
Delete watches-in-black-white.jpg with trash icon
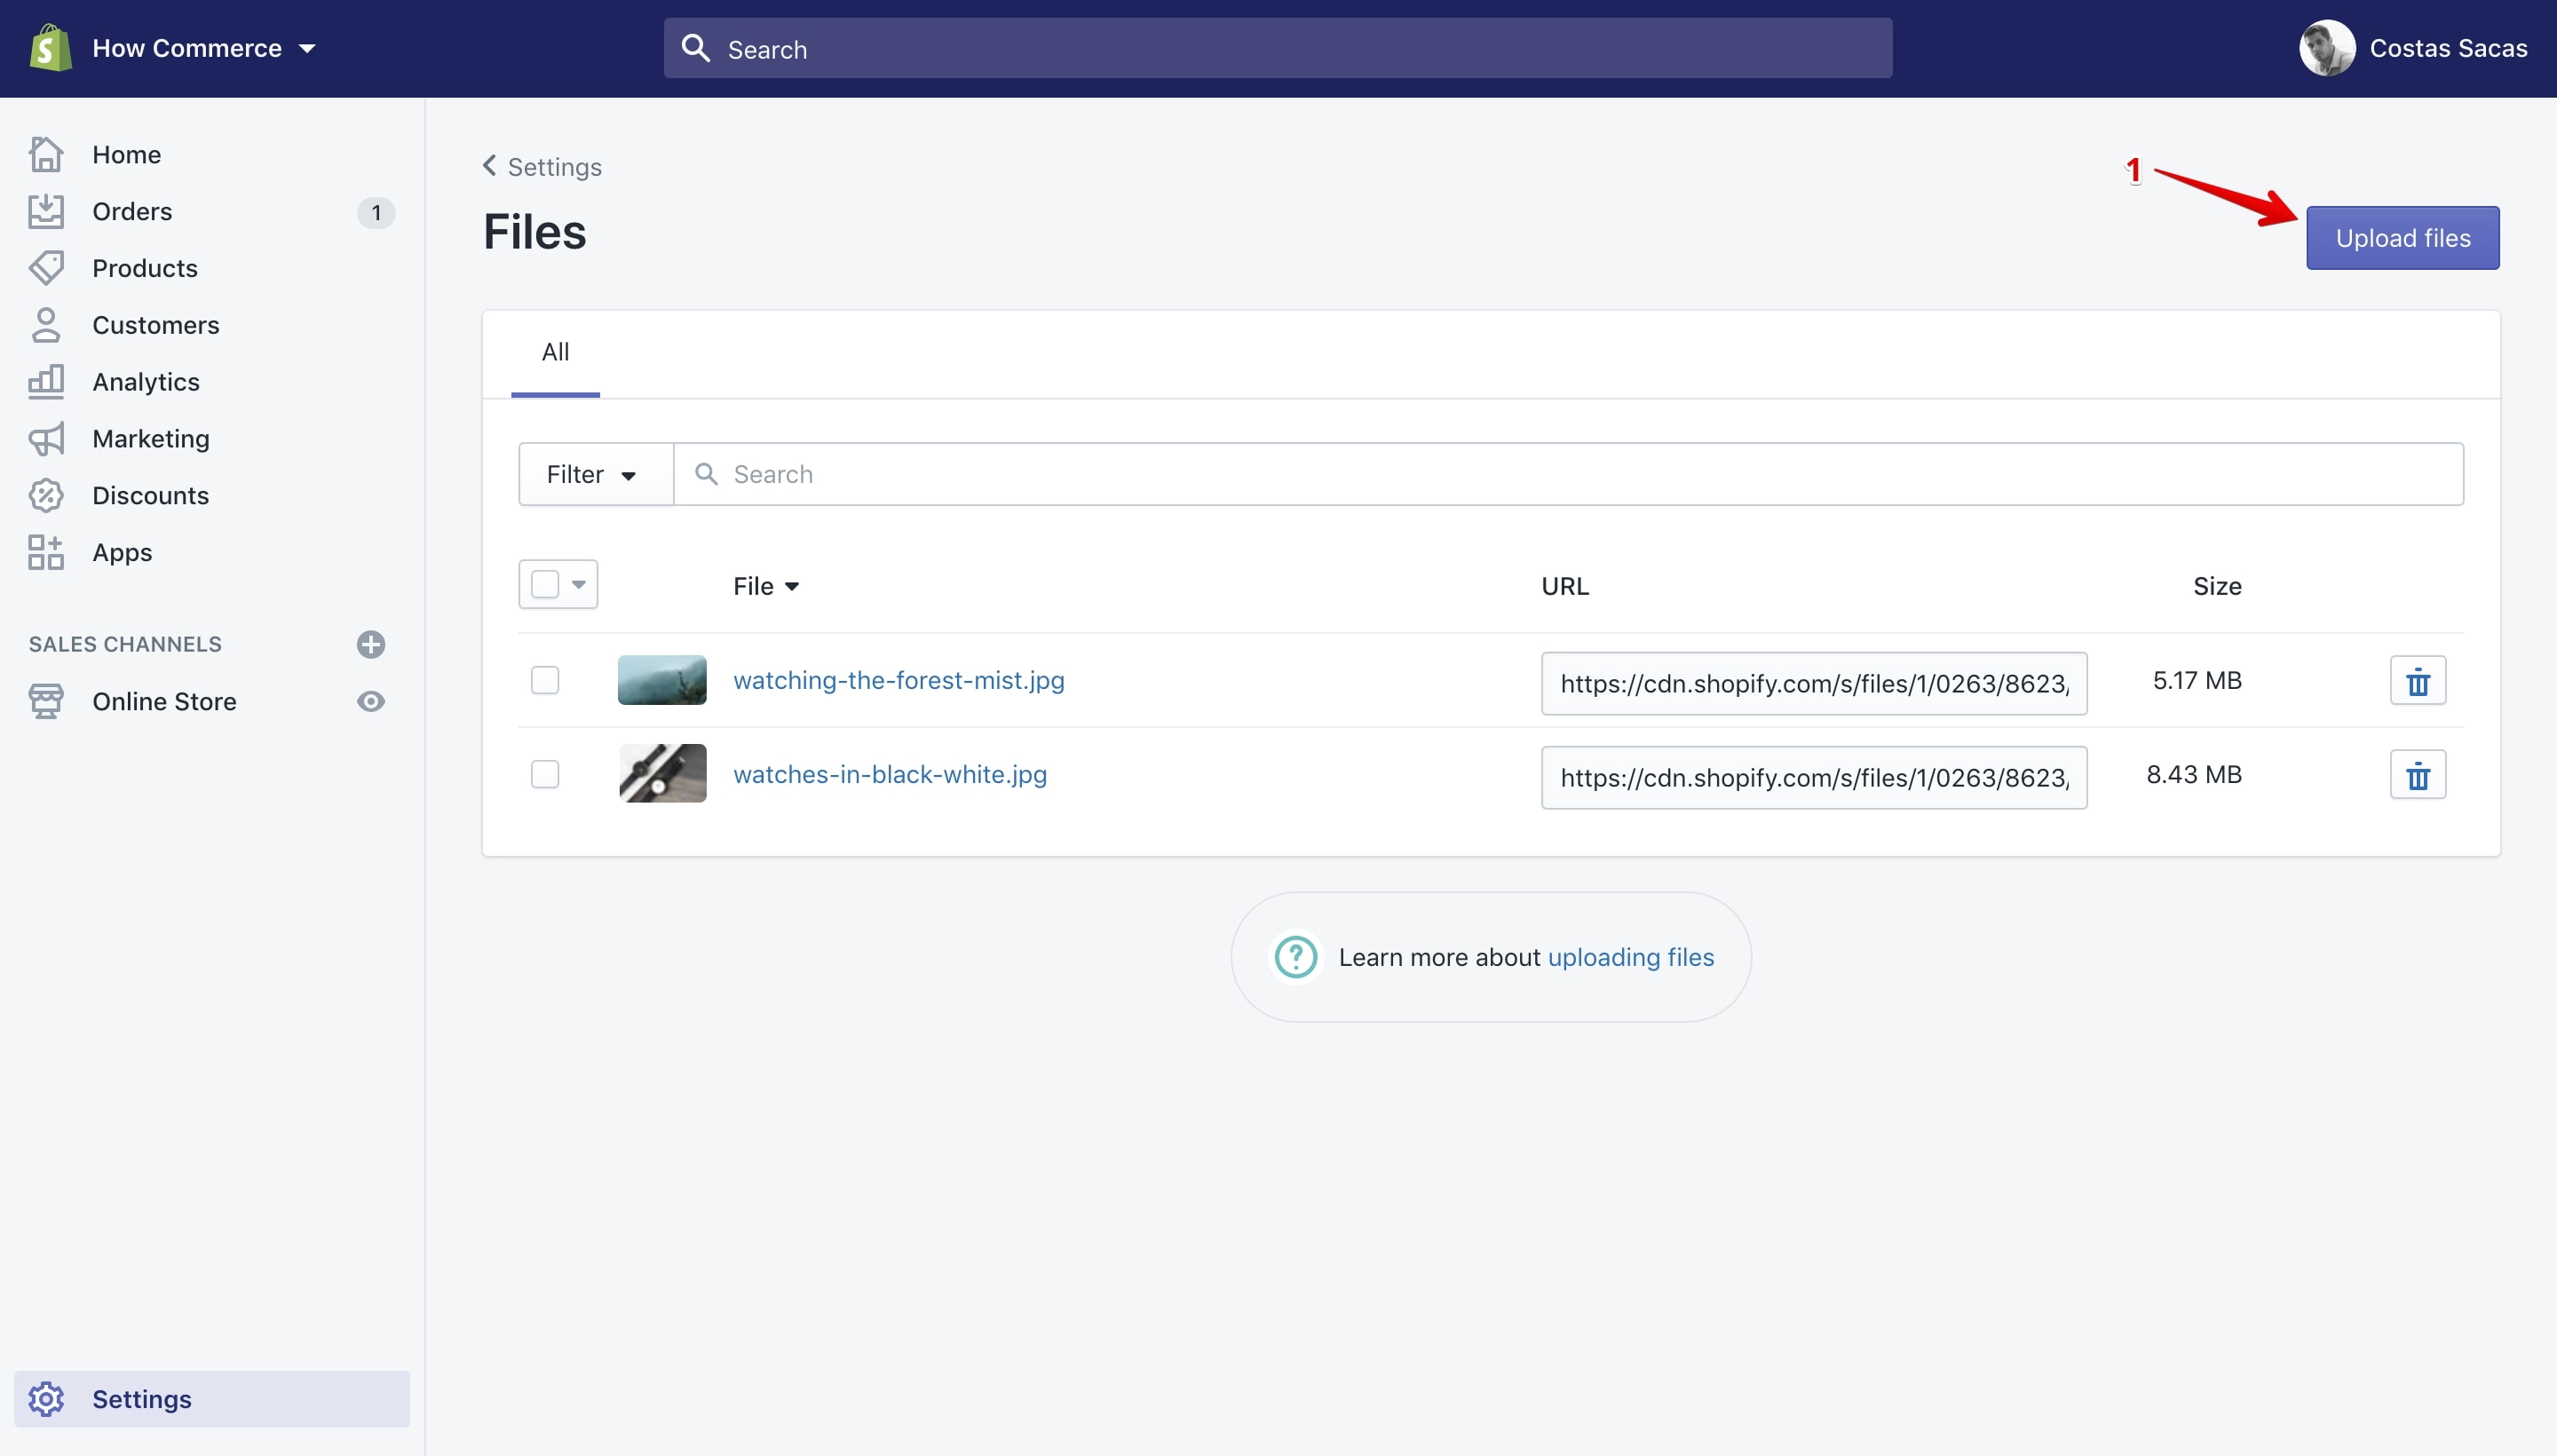coord(2417,775)
